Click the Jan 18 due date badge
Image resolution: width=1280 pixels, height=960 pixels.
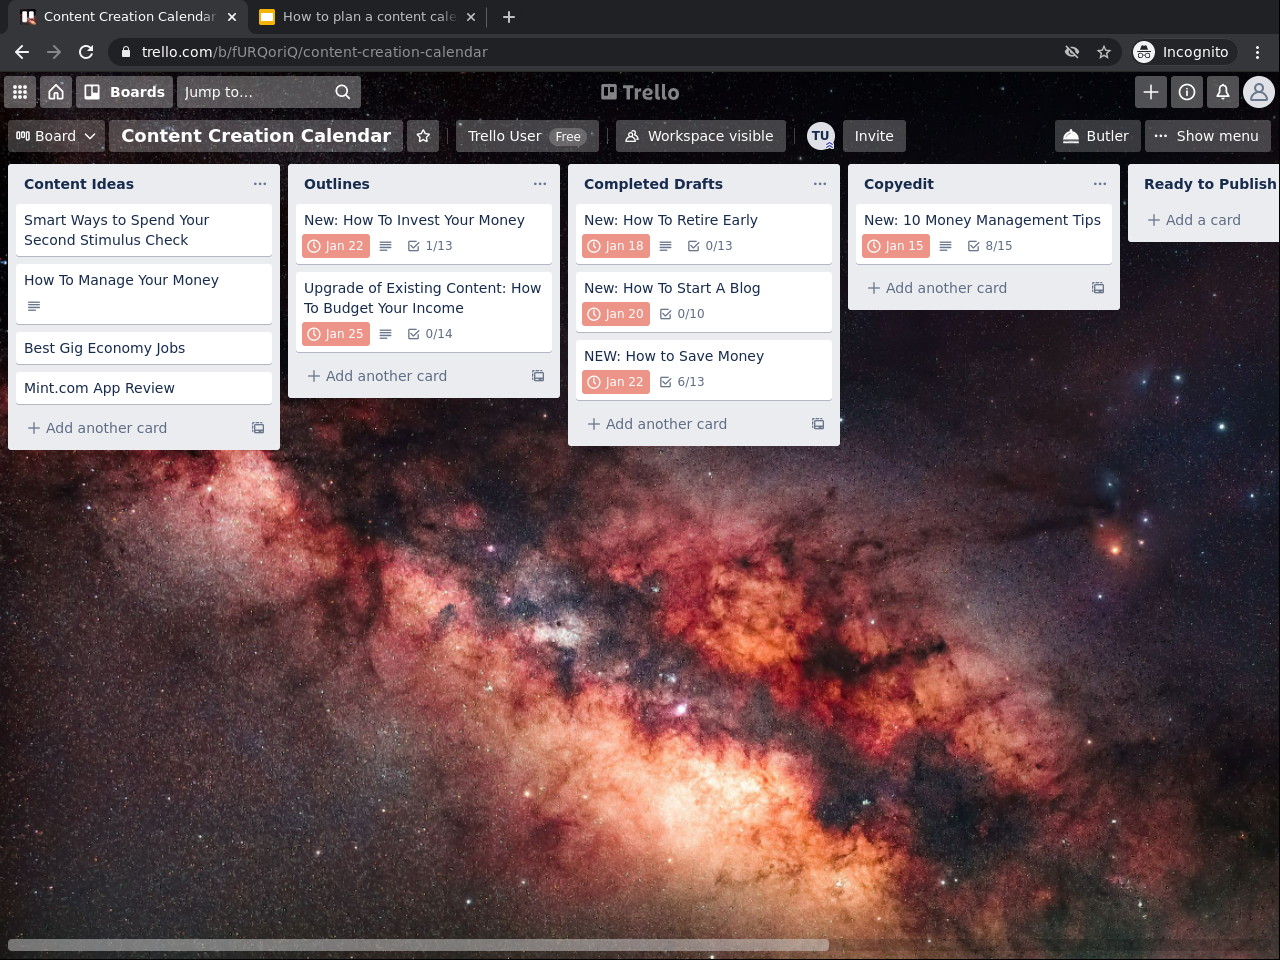click(616, 246)
